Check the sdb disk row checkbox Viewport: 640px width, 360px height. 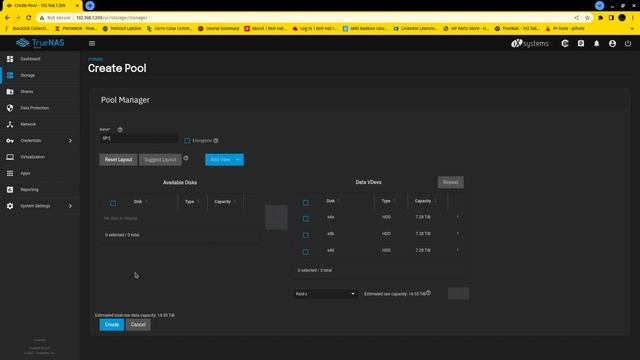point(305,235)
